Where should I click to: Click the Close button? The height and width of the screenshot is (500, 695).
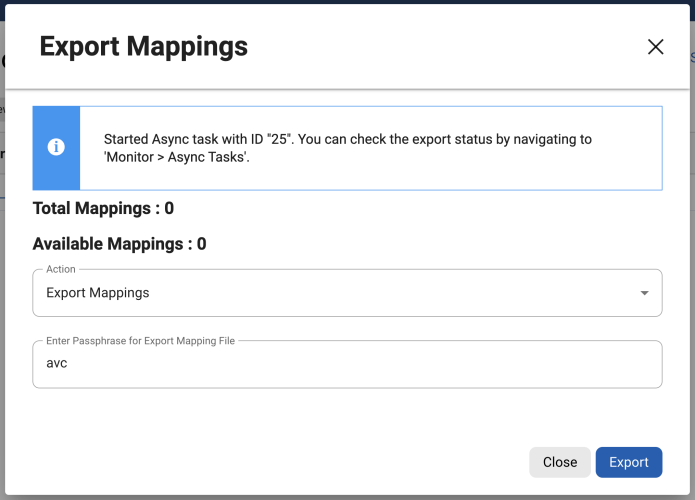coord(559,462)
